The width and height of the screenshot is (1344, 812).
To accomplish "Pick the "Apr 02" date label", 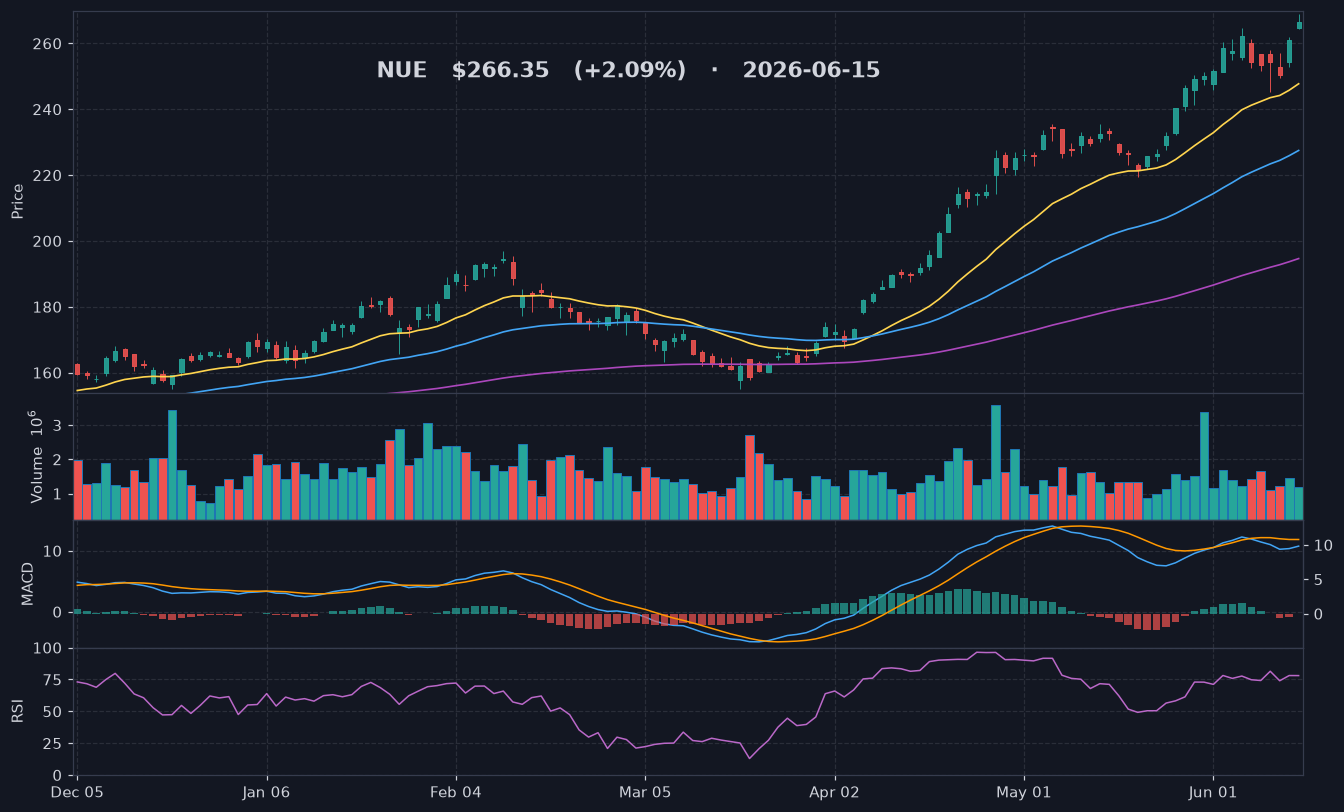I will point(834,793).
